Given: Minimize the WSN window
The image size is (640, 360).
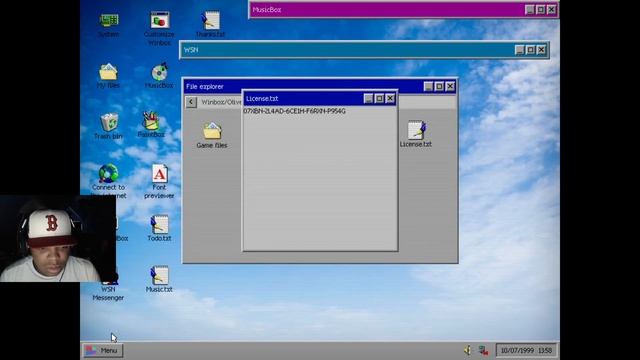Looking at the screenshot, I should [519, 50].
